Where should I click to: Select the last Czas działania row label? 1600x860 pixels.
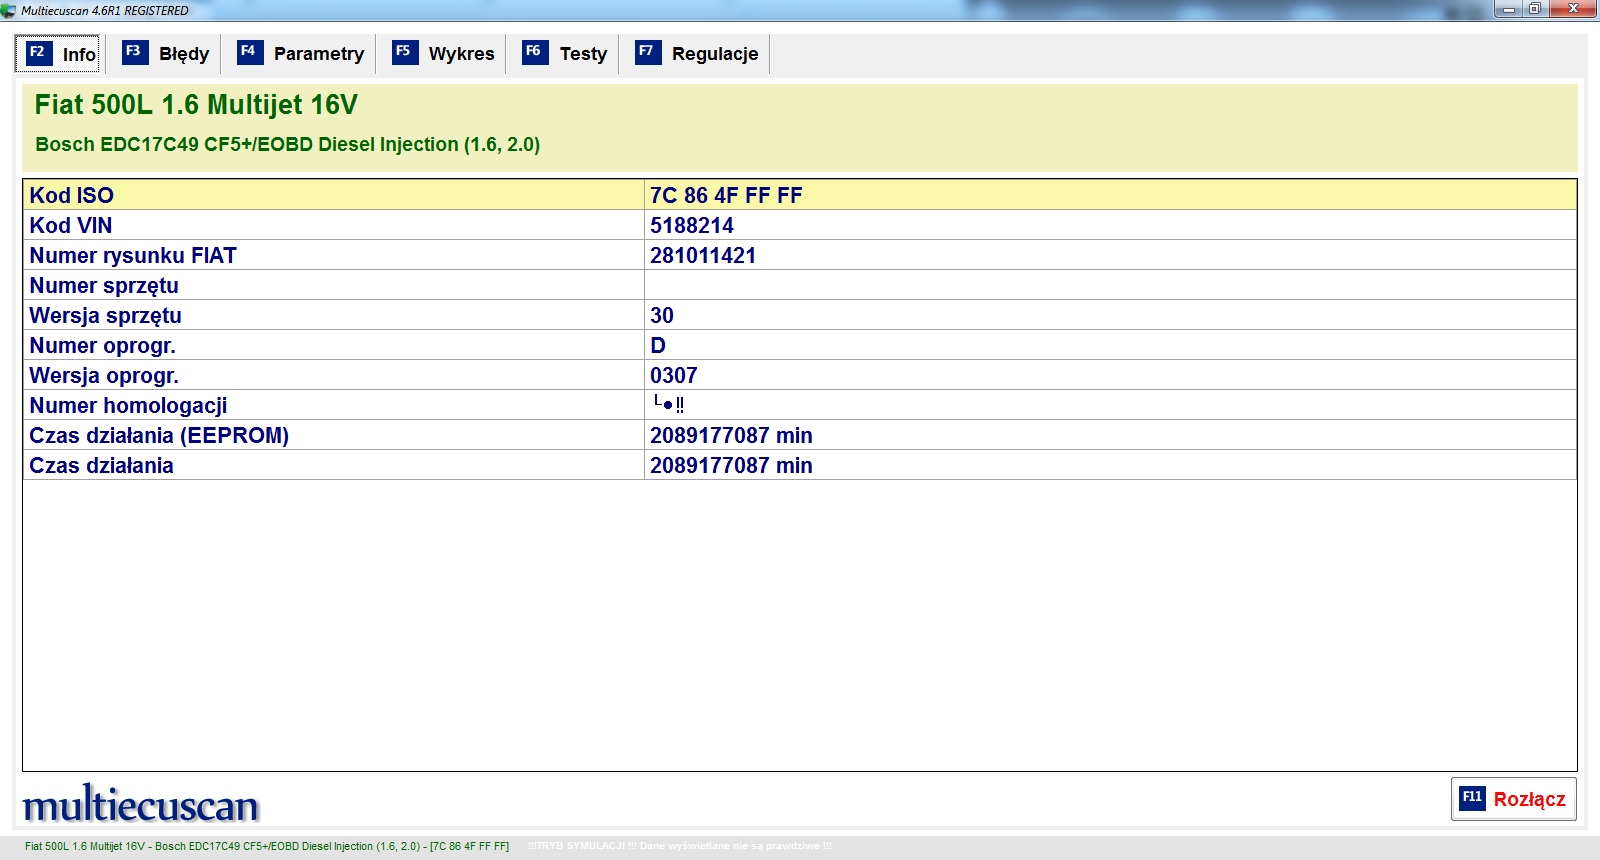(x=101, y=465)
